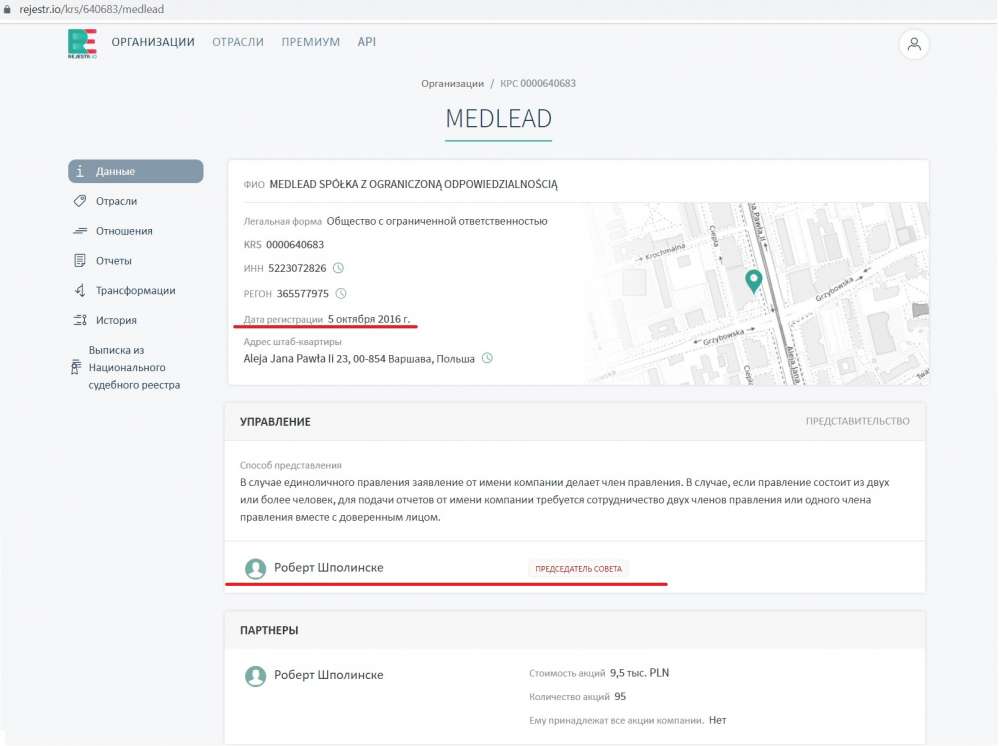Click the clock icon beside РЕГОН number
The height and width of the screenshot is (746, 999).
tap(341, 294)
